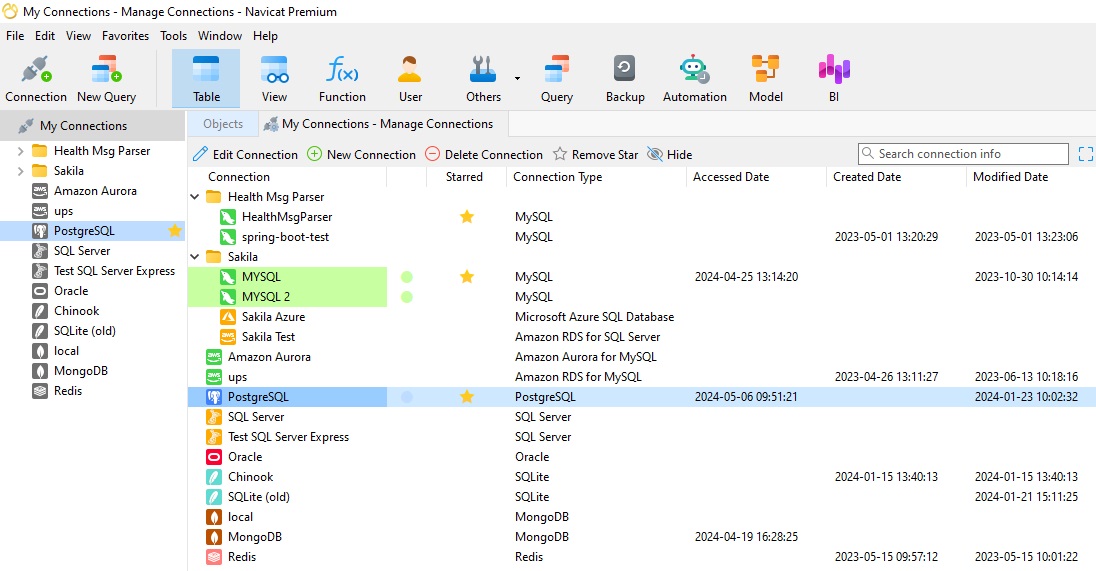Click the Others toolbar icon
Viewport: 1096px width, 571px height.
click(483, 78)
